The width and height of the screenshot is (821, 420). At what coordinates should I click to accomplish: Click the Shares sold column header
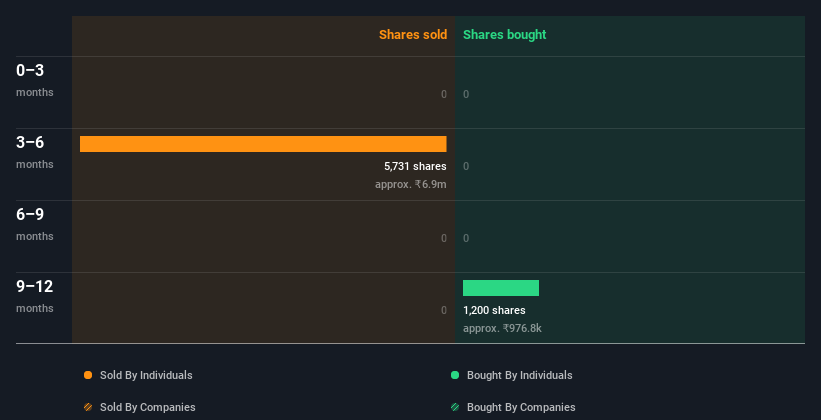pyautogui.click(x=413, y=35)
